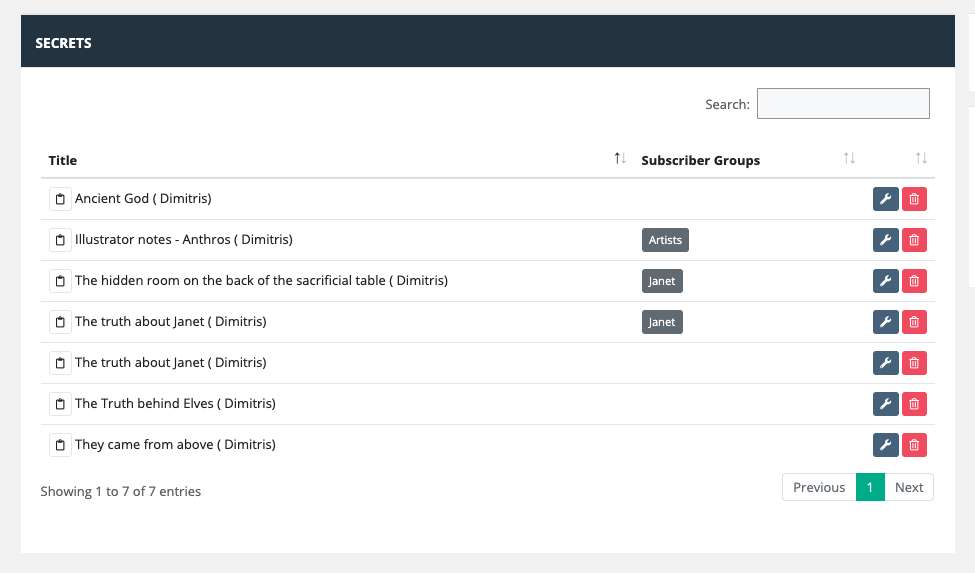Viewport: 975px width, 573px height.
Task: Click the Artists subscriber group tag
Action: 665,240
